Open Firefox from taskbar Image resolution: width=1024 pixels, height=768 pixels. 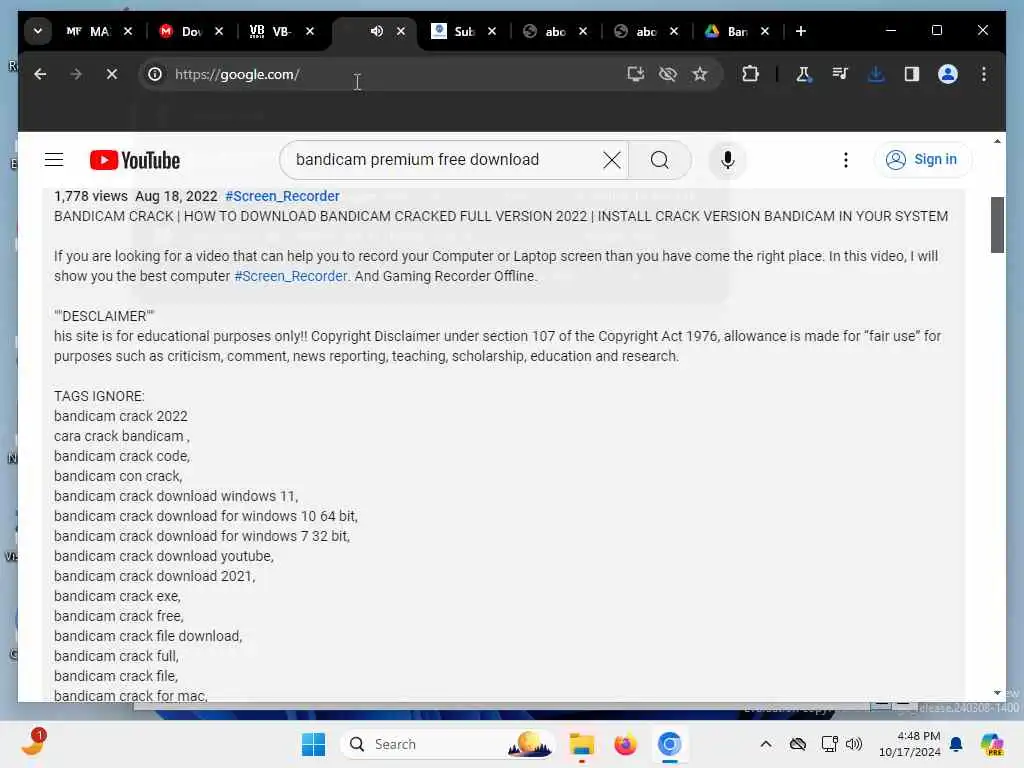point(625,744)
